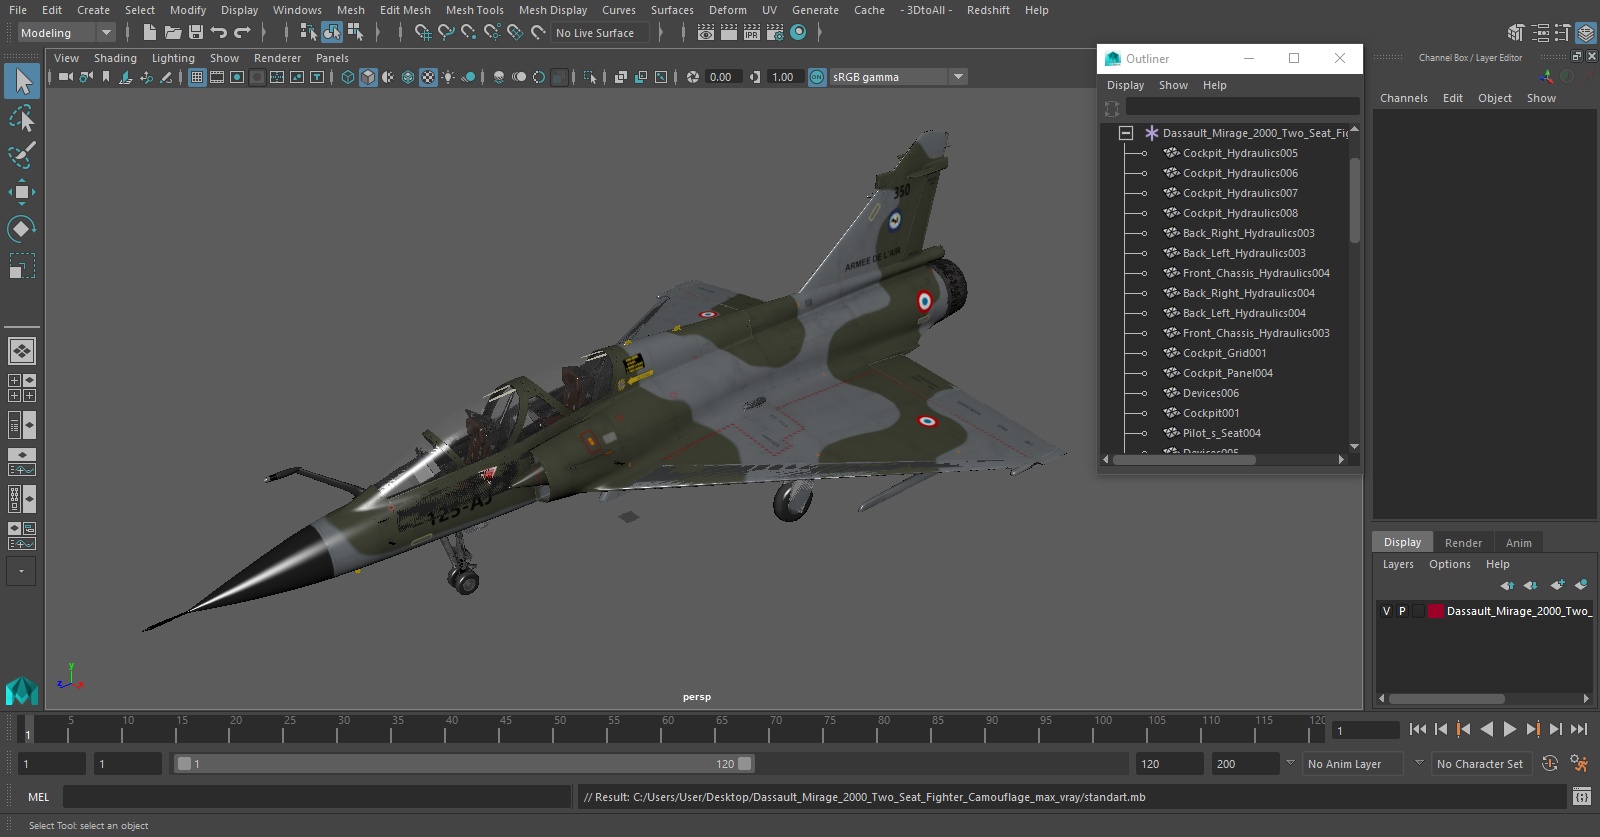Undo last action arrow
This screenshot has width=1600, height=837.
coord(219,33)
